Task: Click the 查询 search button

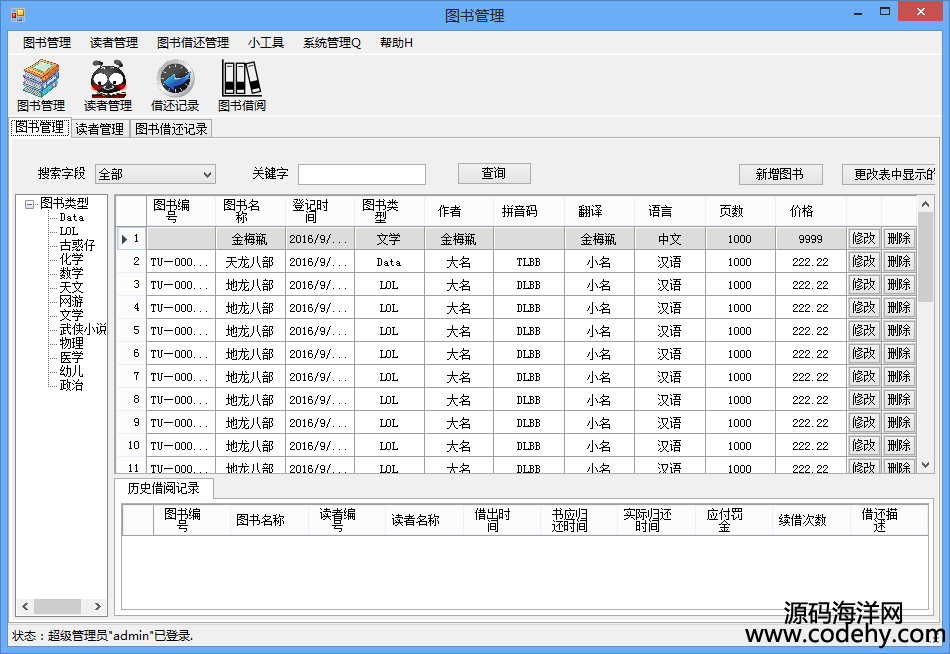Action: (x=494, y=174)
